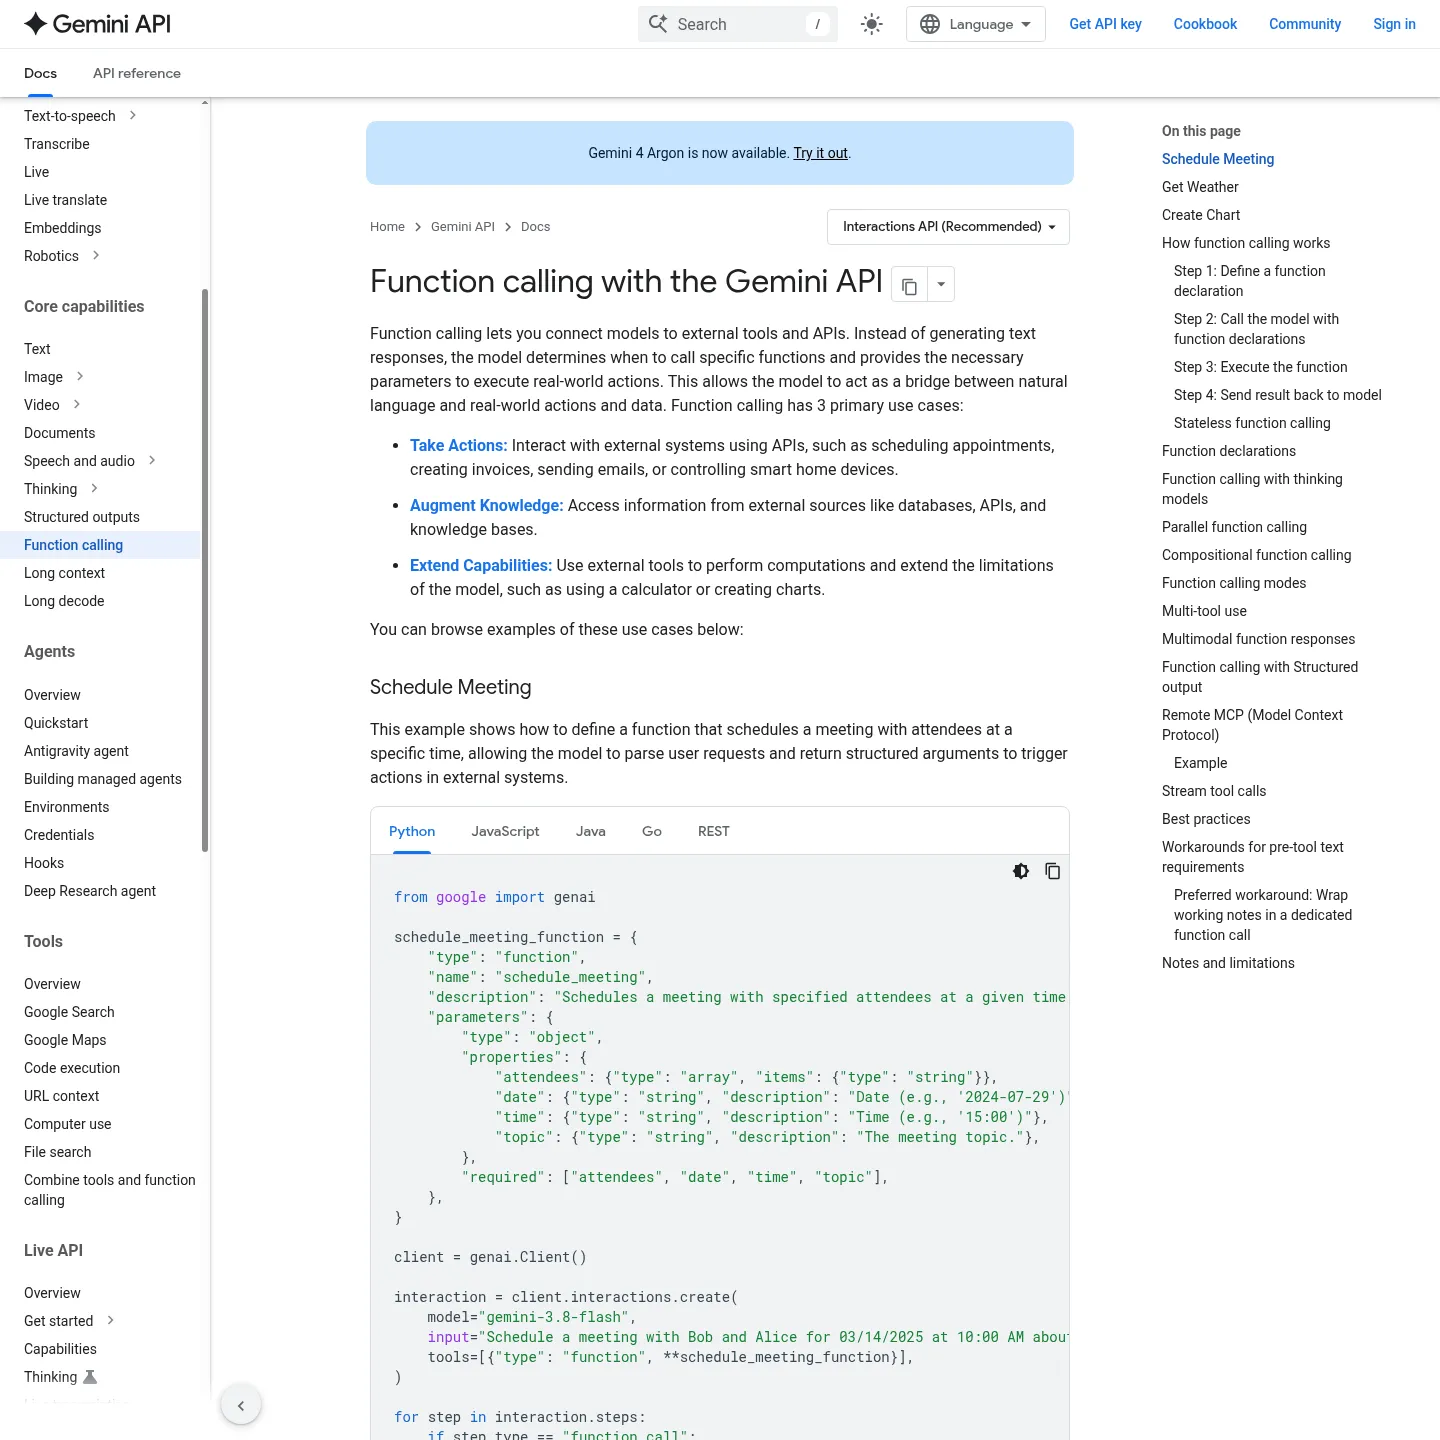
Task: Open the Interactions API (Recommended) dropdown
Action: click(948, 227)
